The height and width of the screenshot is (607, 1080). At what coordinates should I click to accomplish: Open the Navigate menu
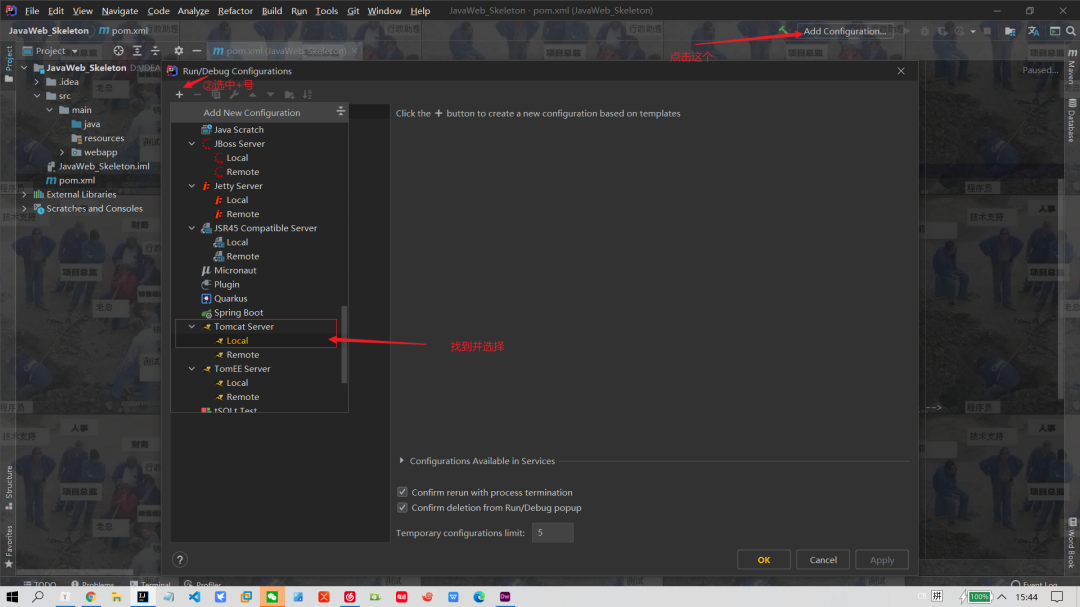click(120, 10)
